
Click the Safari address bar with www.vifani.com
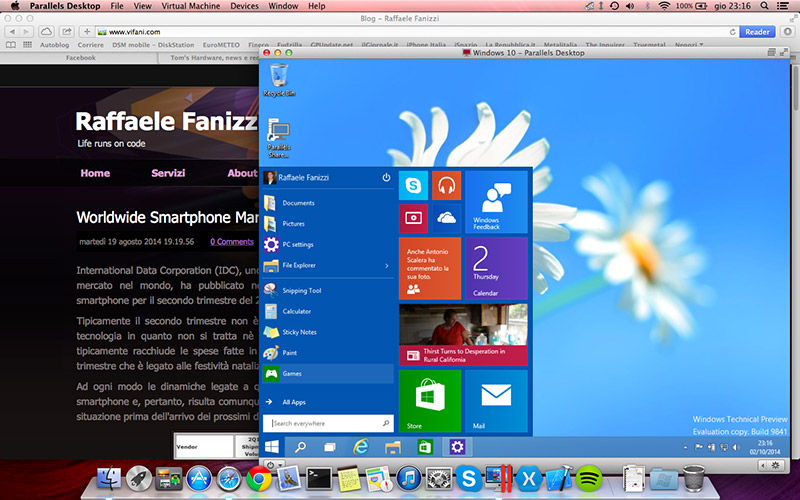tap(416, 32)
